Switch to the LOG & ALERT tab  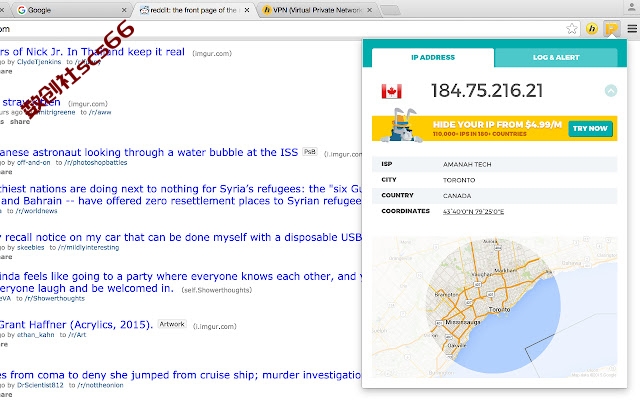556,58
